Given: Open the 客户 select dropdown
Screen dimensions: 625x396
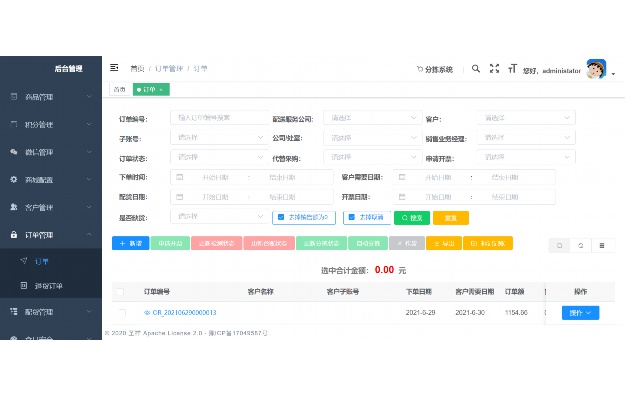Looking at the screenshot, I should (x=526, y=118).
